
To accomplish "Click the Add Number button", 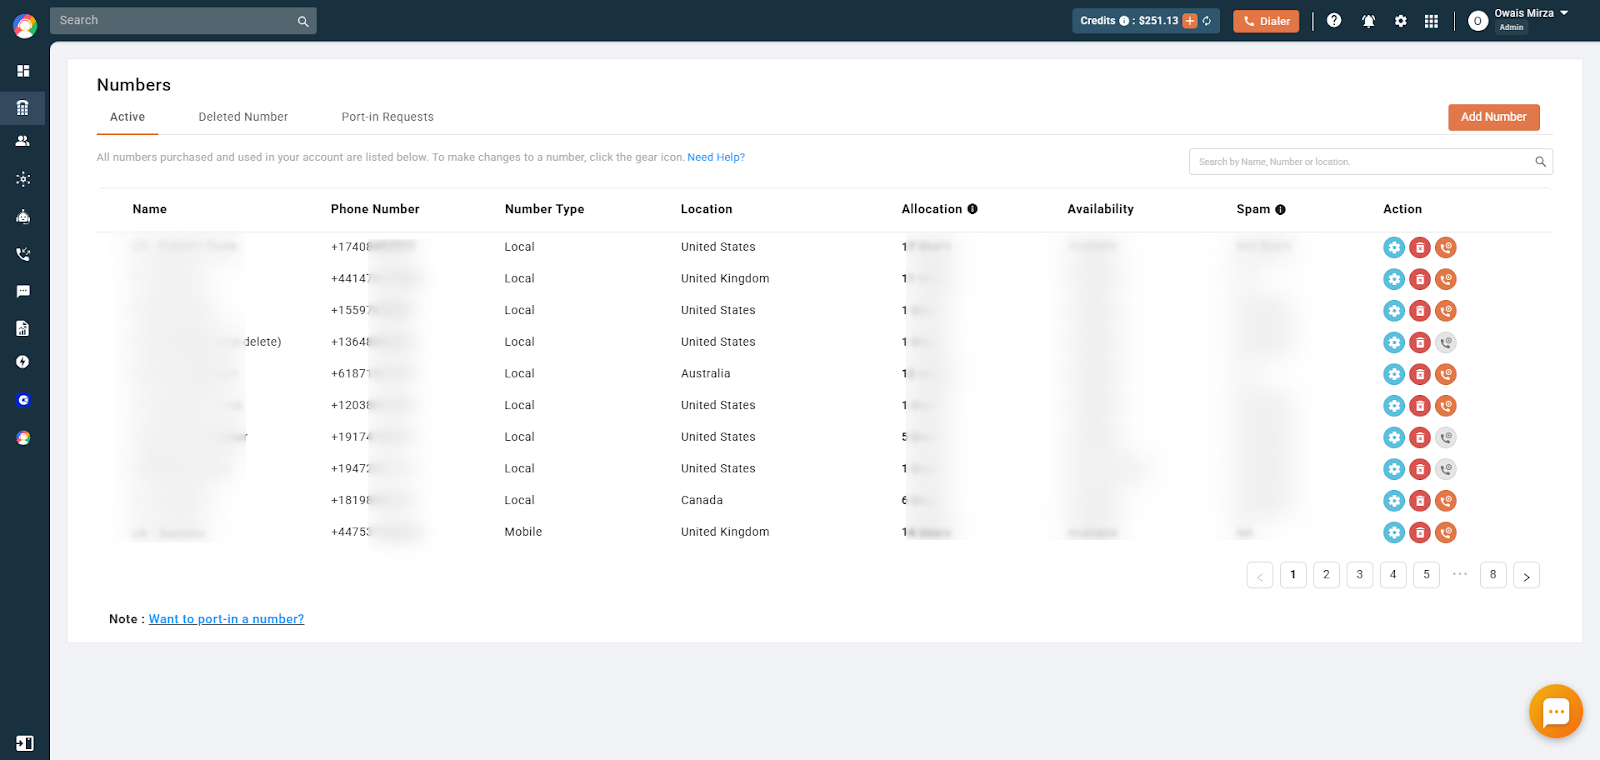I will 1494,117.
